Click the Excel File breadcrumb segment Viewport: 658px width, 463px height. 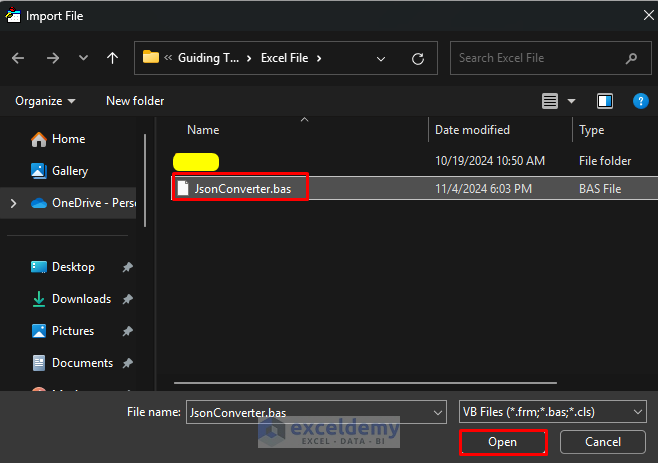point(285,58)
